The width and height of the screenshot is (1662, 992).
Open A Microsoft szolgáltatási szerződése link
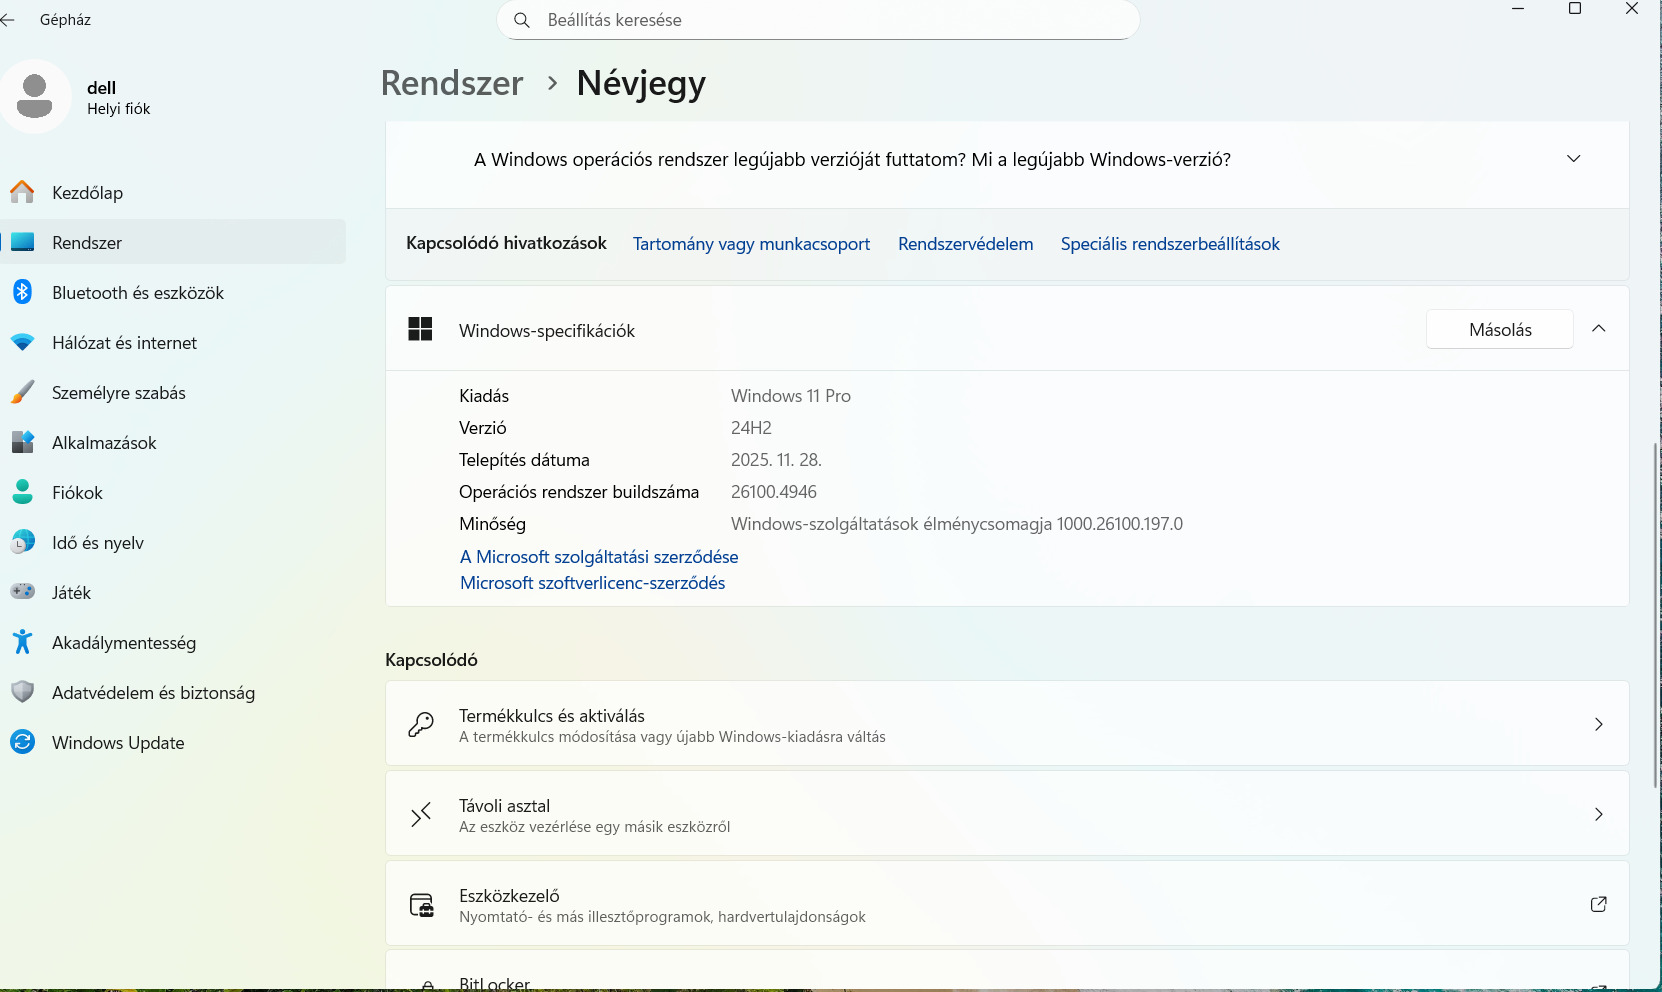point(599,557)
